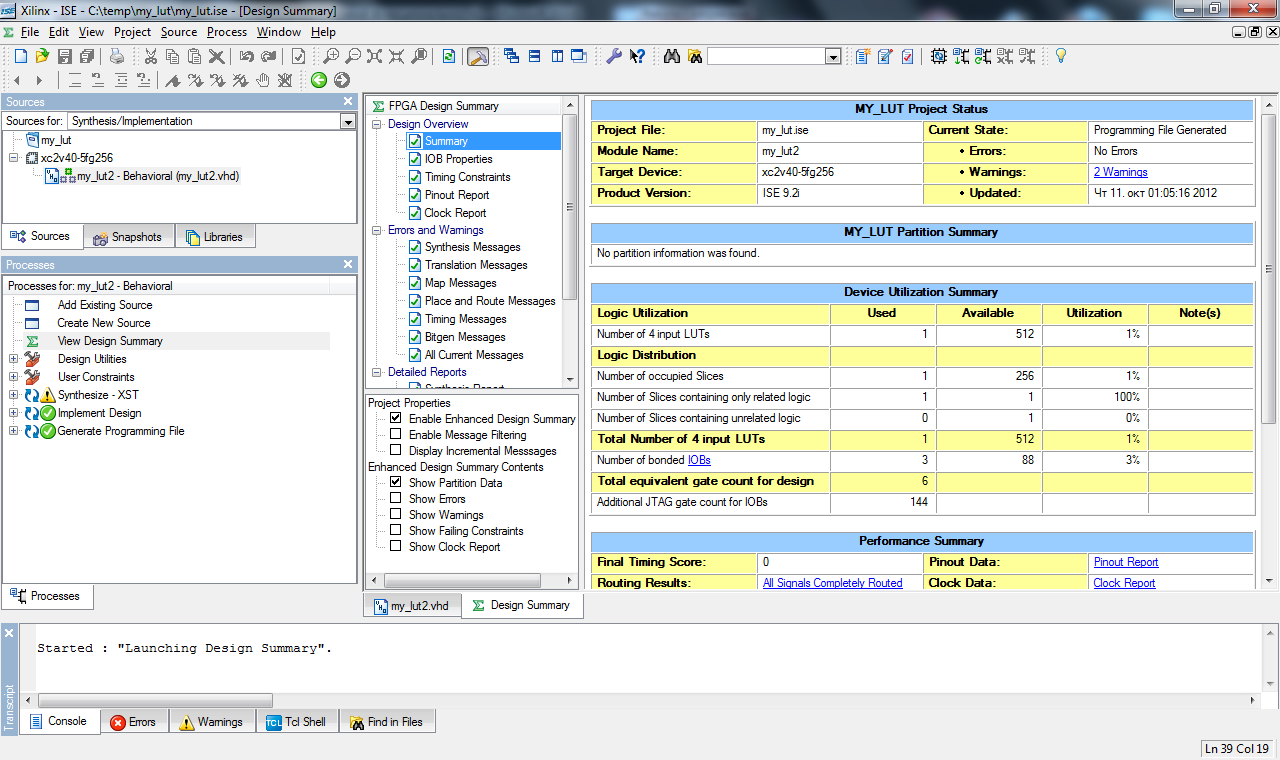The image size is (1280, 760).
Task: Expand the Implement Design node
Action: point(13,413)
